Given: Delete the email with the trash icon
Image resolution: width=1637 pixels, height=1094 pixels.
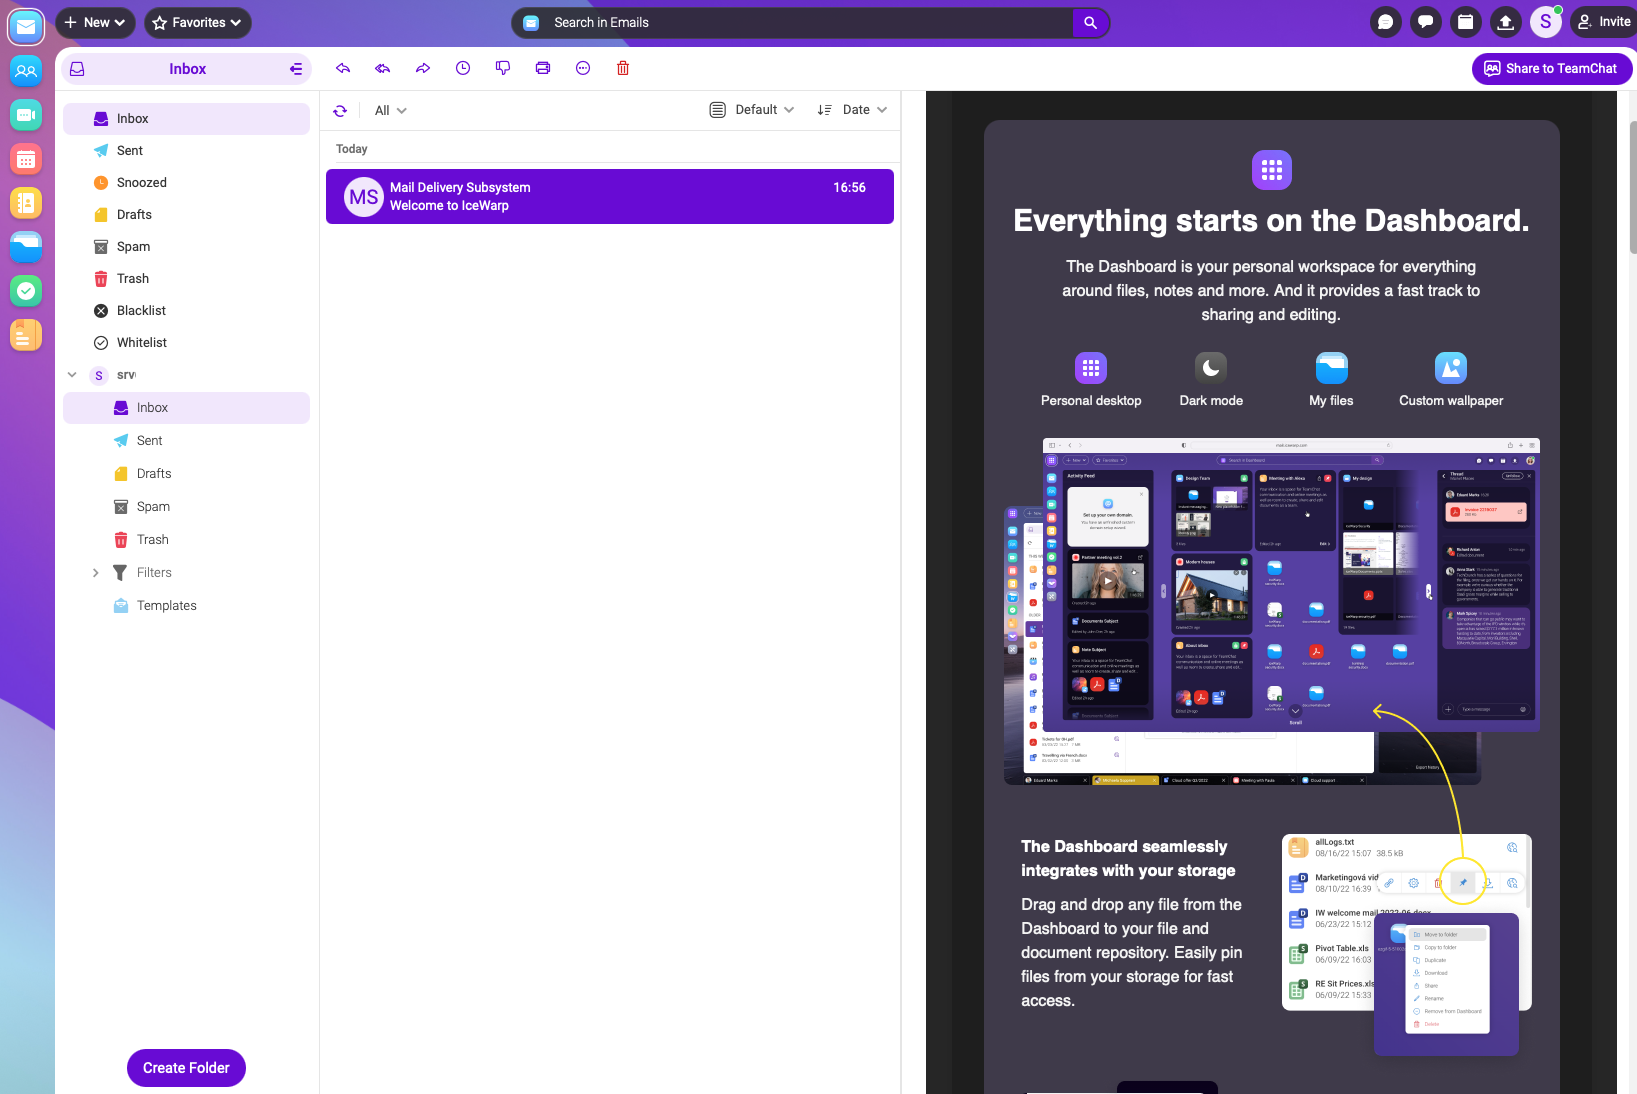Looking at the screenshot, I should point(623,68).
